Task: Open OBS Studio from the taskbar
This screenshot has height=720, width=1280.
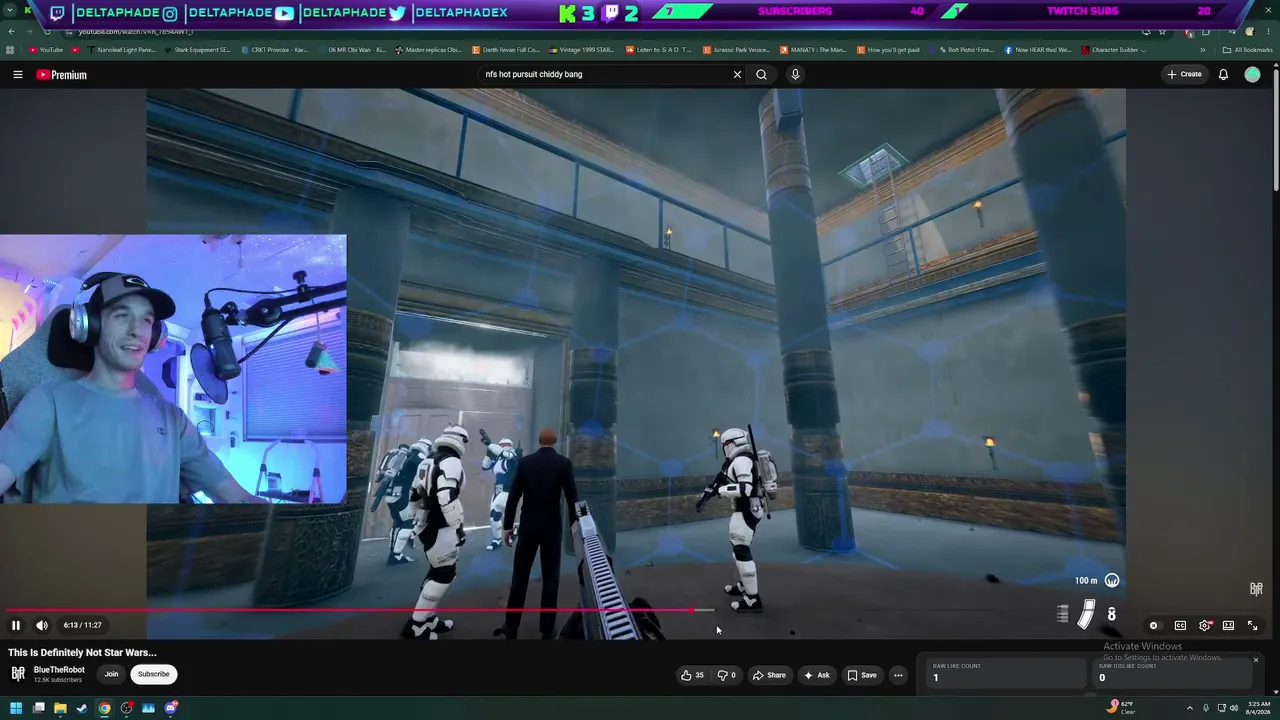Action: pos(127,708)
